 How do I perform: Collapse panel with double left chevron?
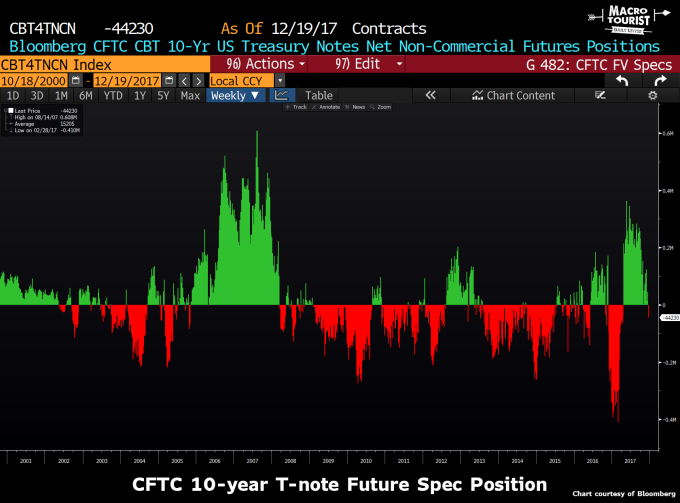[x=431, y=96]
